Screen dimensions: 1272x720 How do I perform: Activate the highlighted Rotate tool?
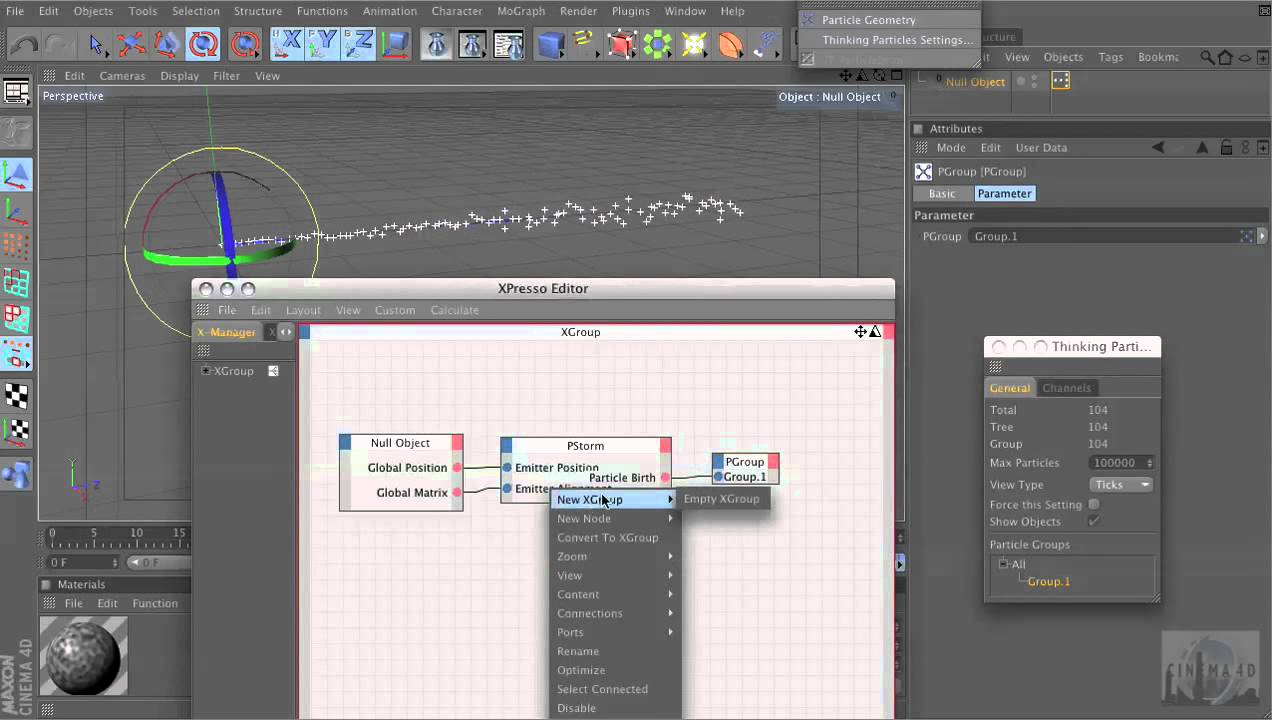pyautogui.click(x=203, y=44)
